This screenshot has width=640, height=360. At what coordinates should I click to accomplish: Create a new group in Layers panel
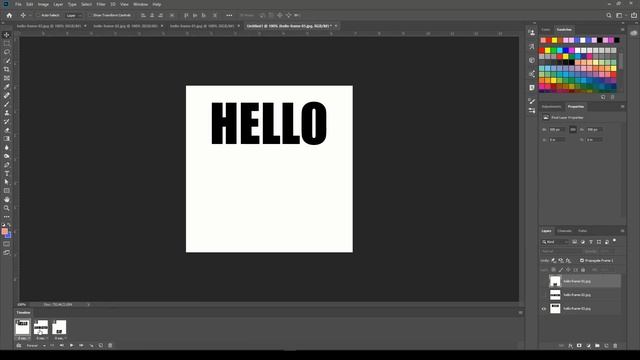tap(597, 346)
